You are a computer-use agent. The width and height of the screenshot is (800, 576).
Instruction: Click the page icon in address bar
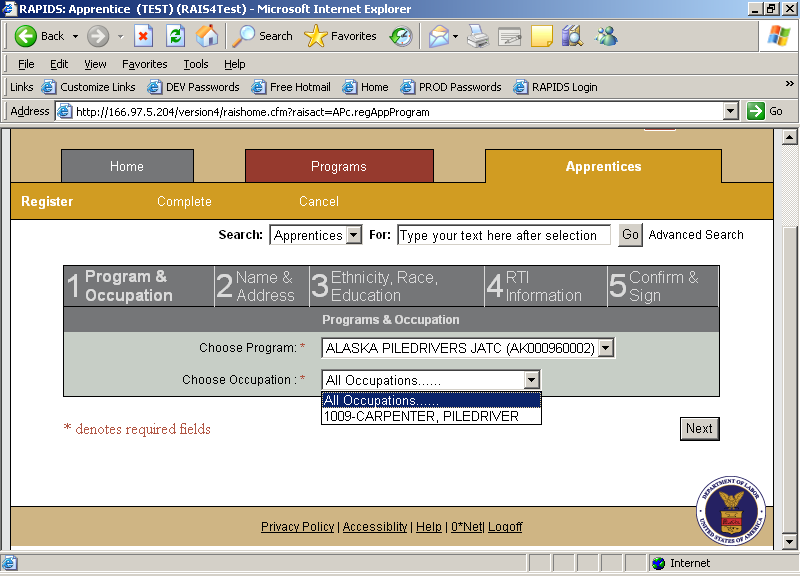[64, 111]
